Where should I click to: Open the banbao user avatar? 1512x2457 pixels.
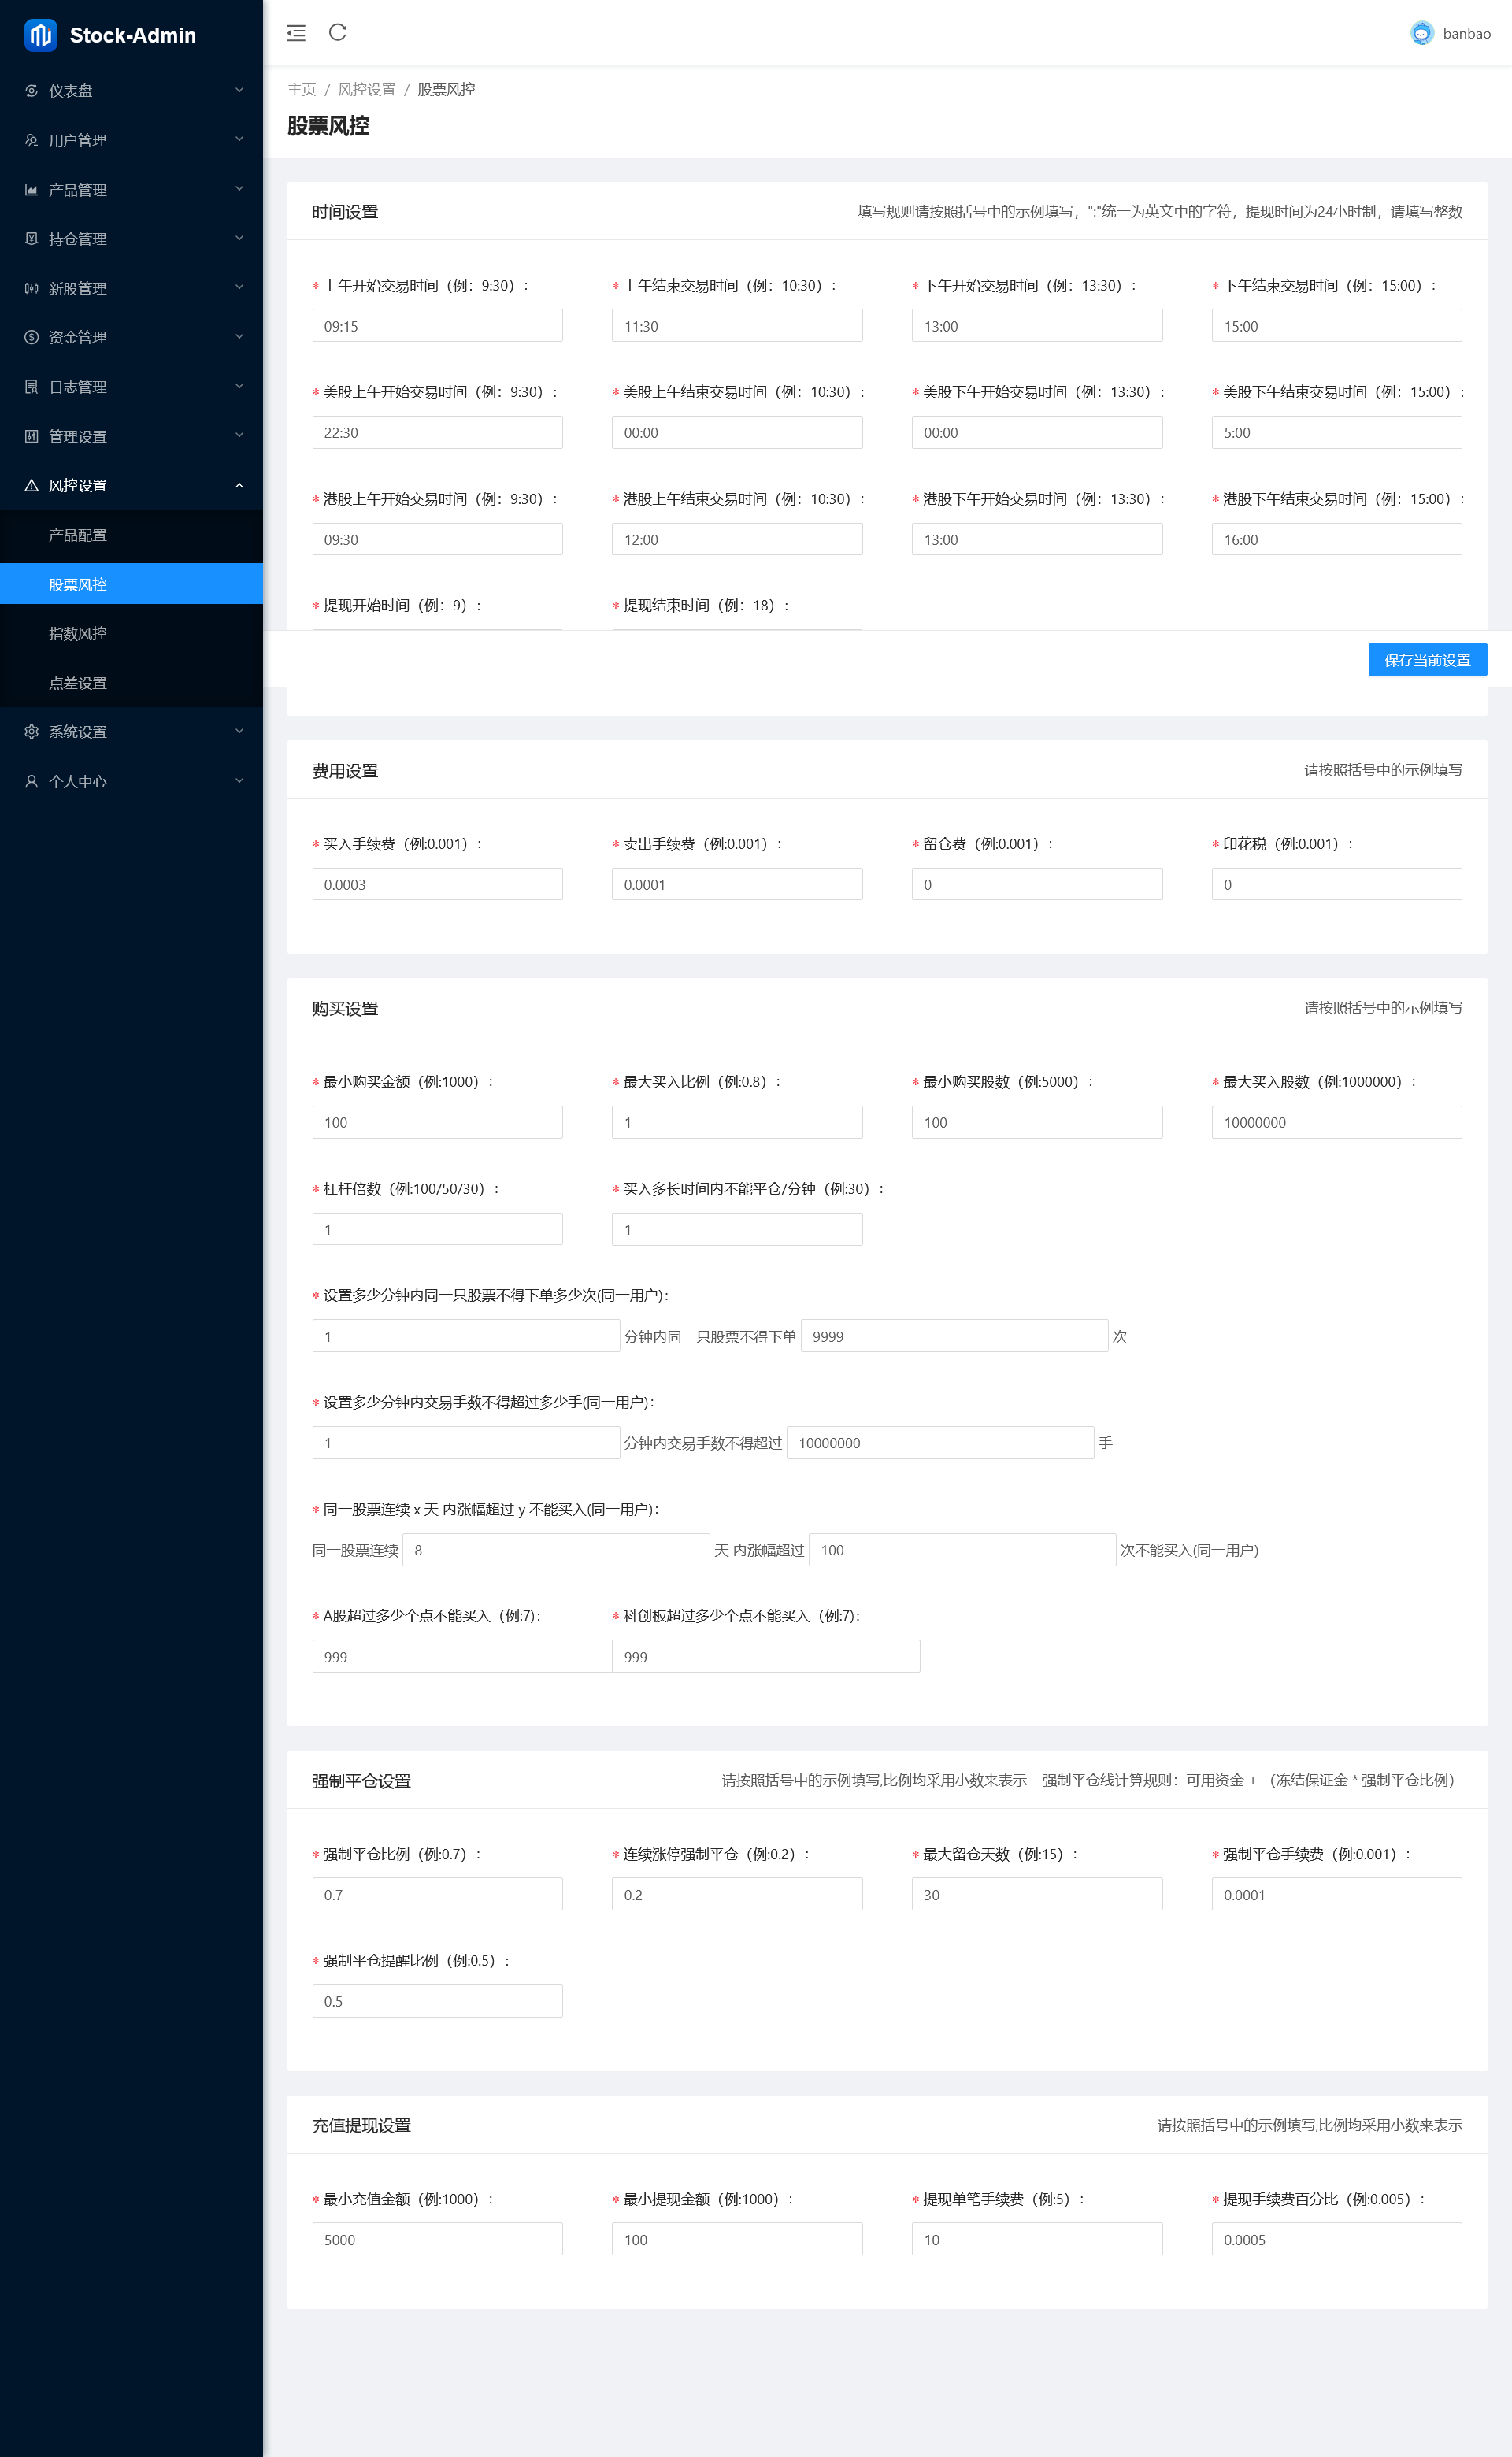(x=1423, y=33)
